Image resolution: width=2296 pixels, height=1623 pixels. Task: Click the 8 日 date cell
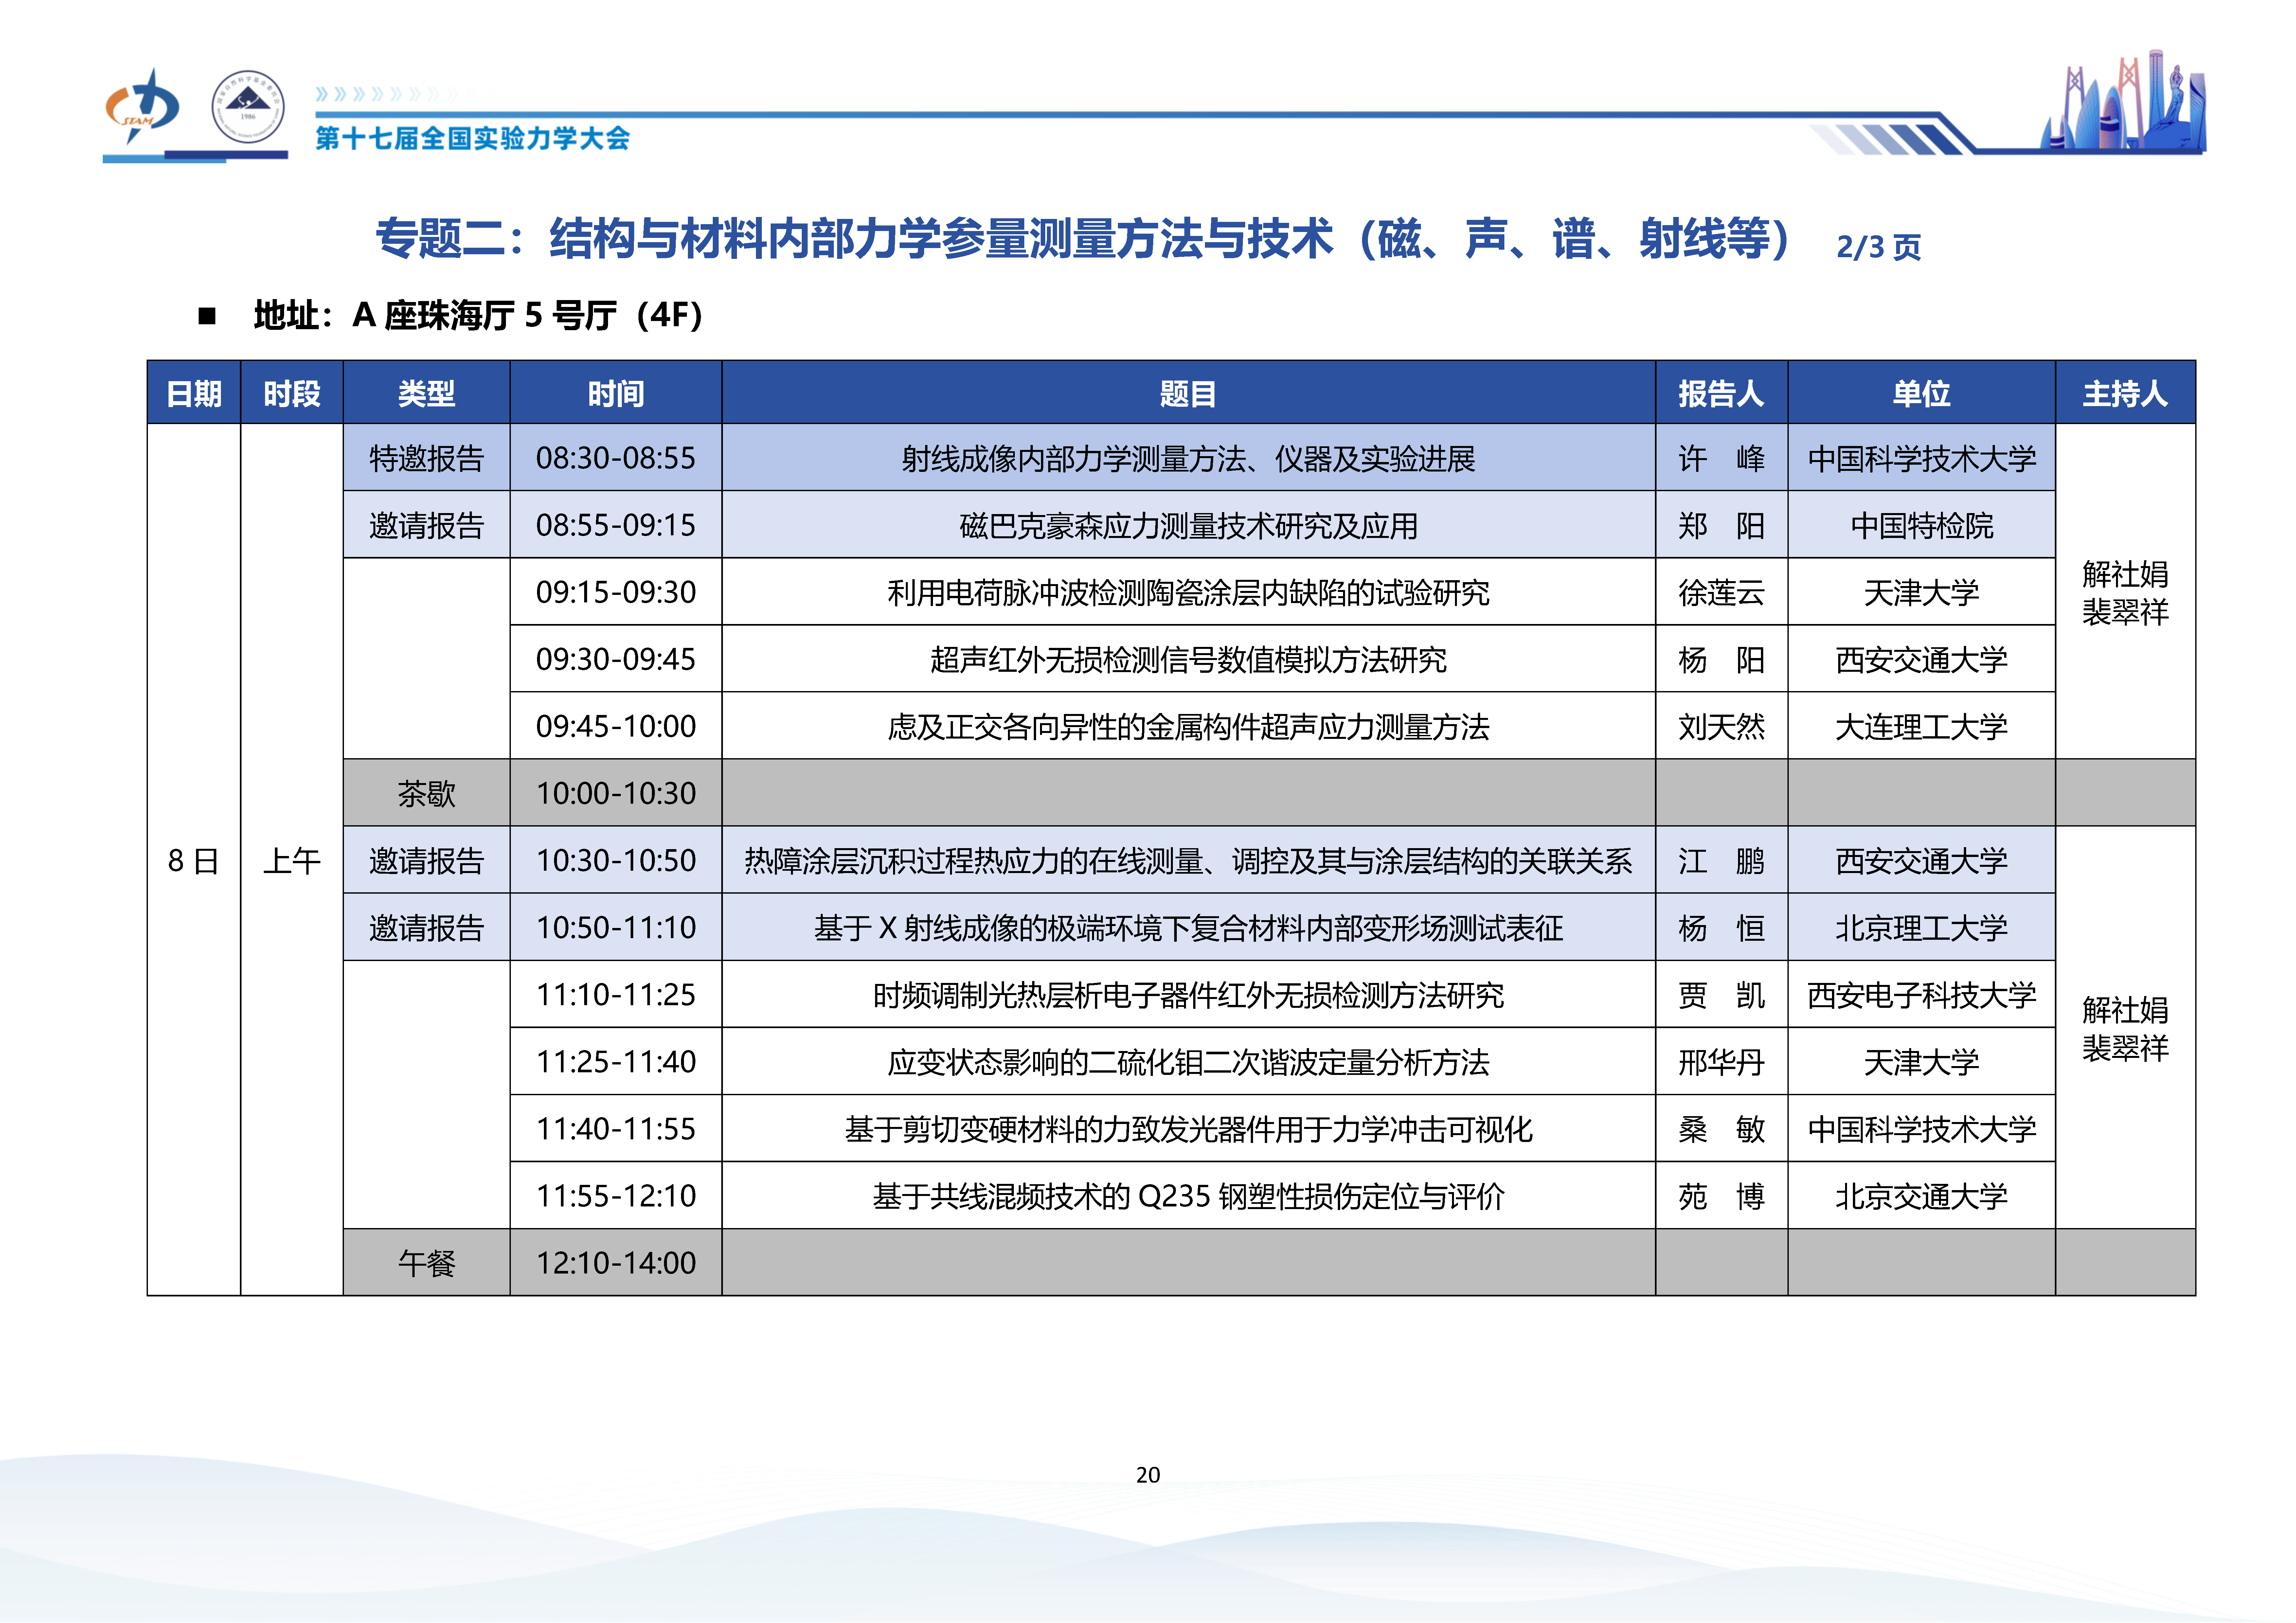coord(194,860)
